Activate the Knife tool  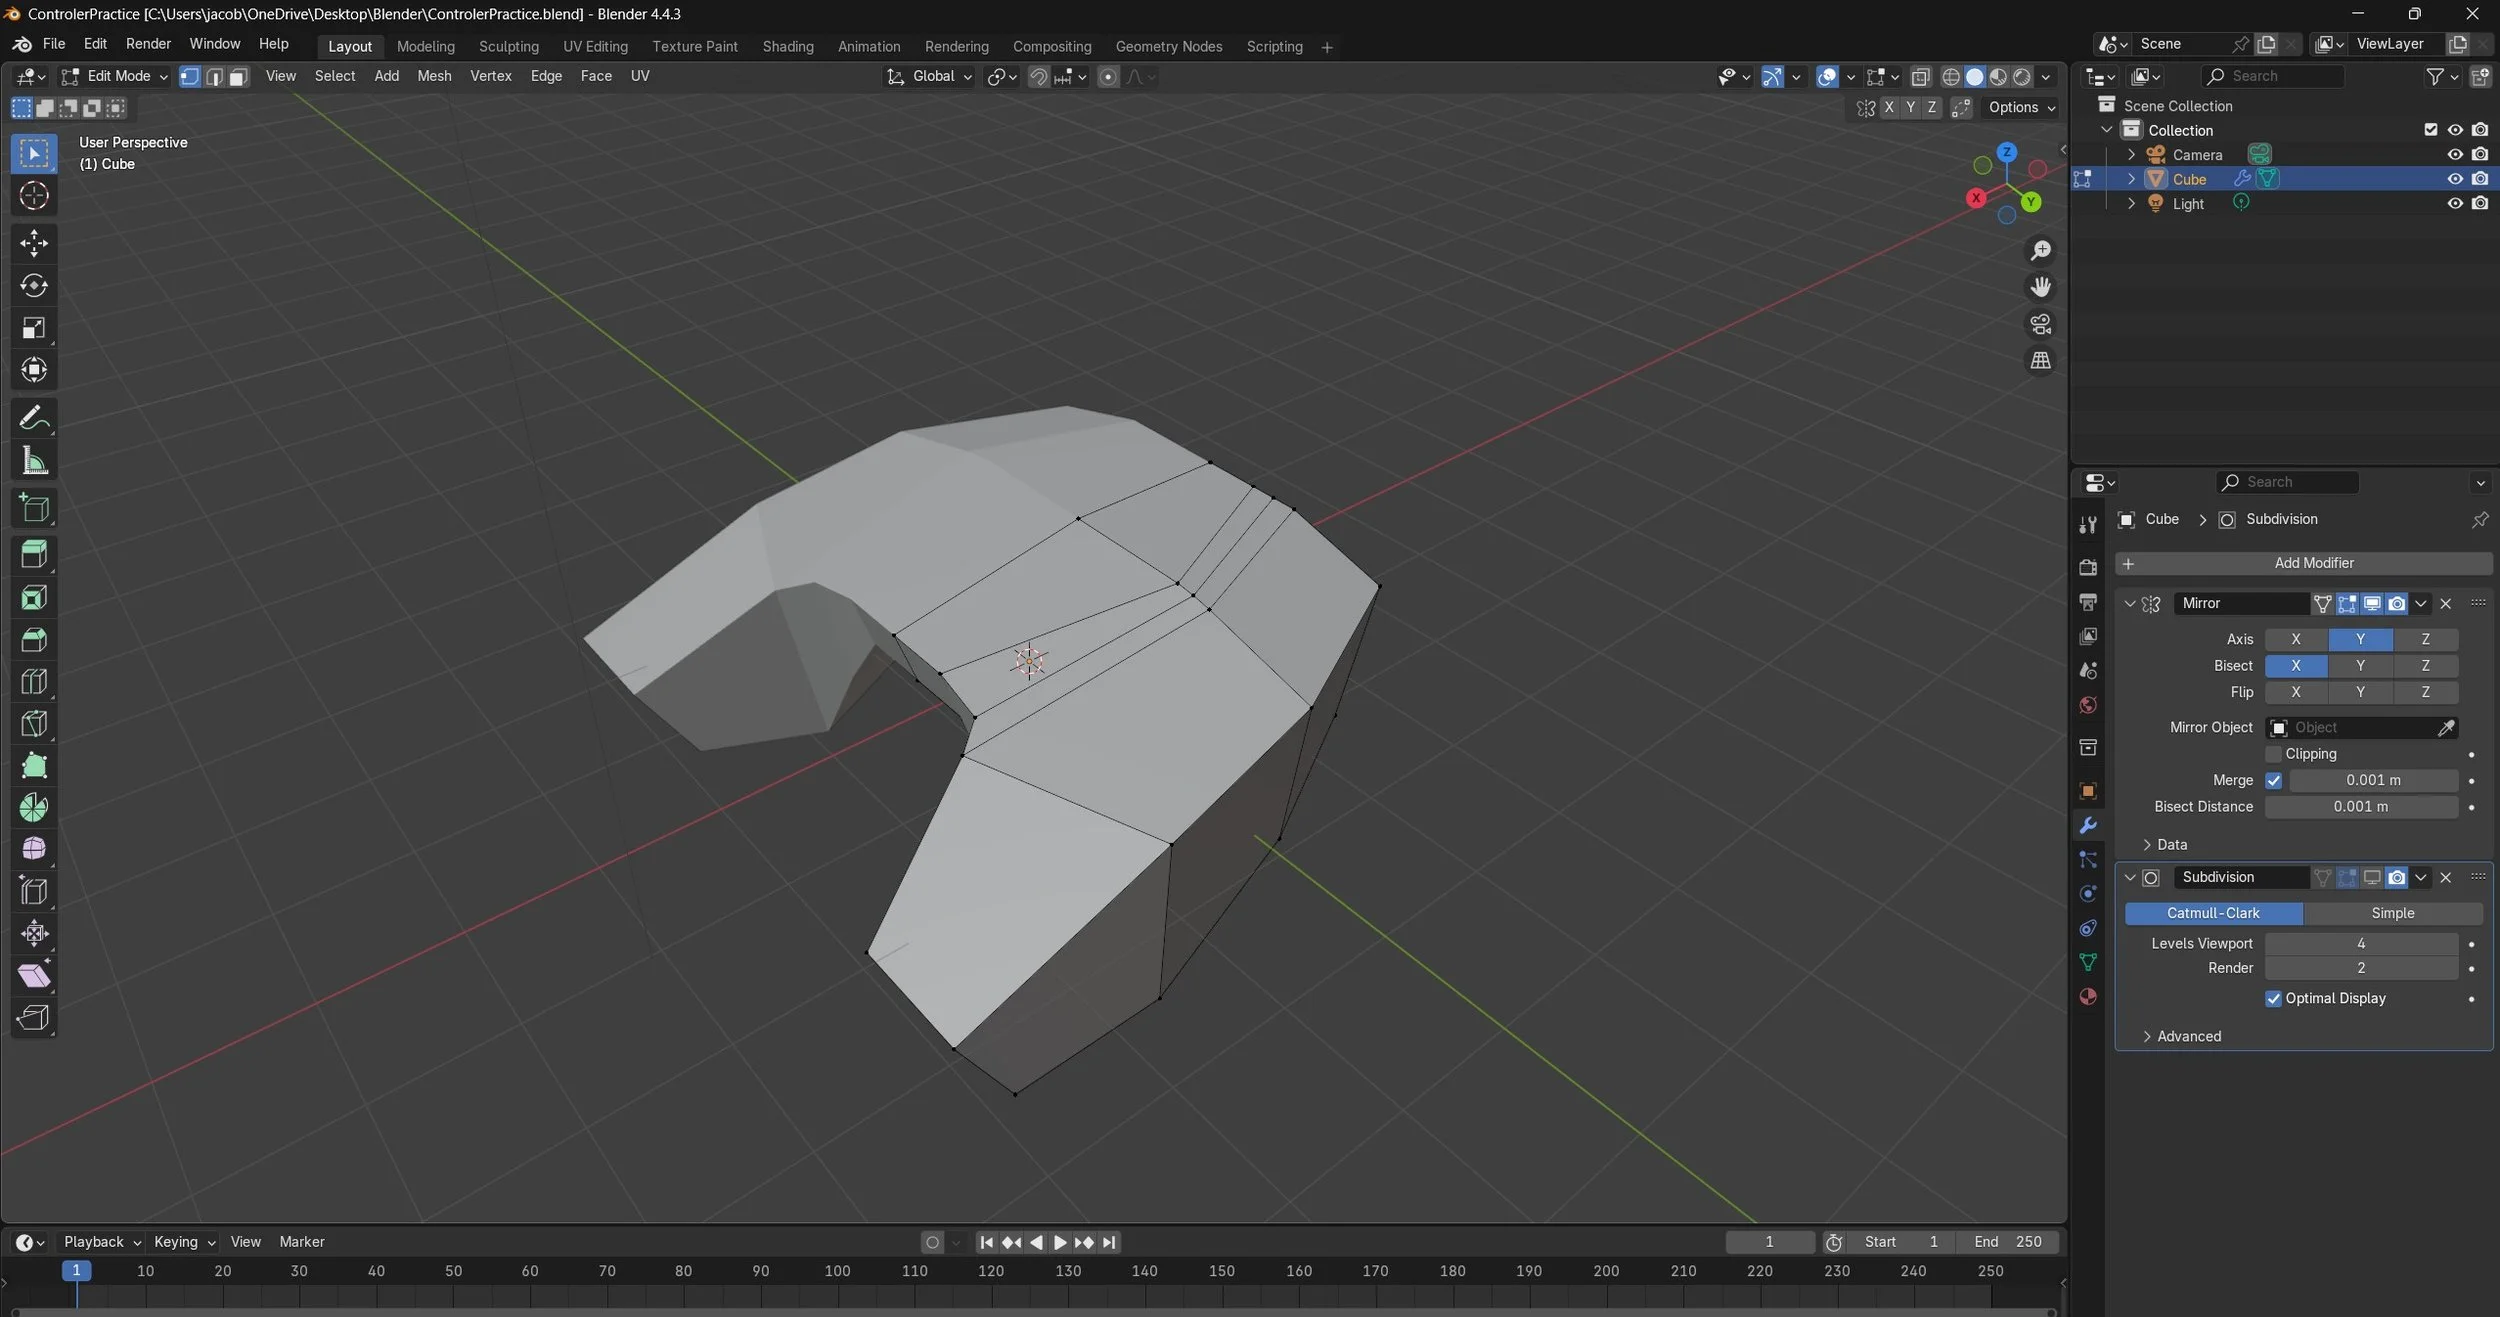click(34, 724)
